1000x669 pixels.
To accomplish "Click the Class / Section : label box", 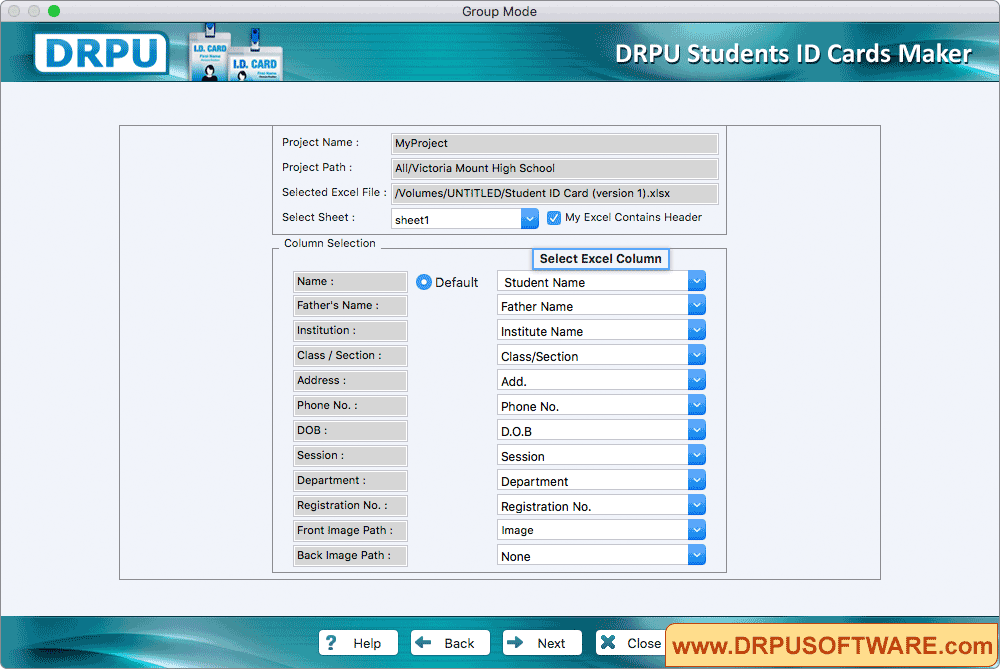I will (x=350, y=355).
